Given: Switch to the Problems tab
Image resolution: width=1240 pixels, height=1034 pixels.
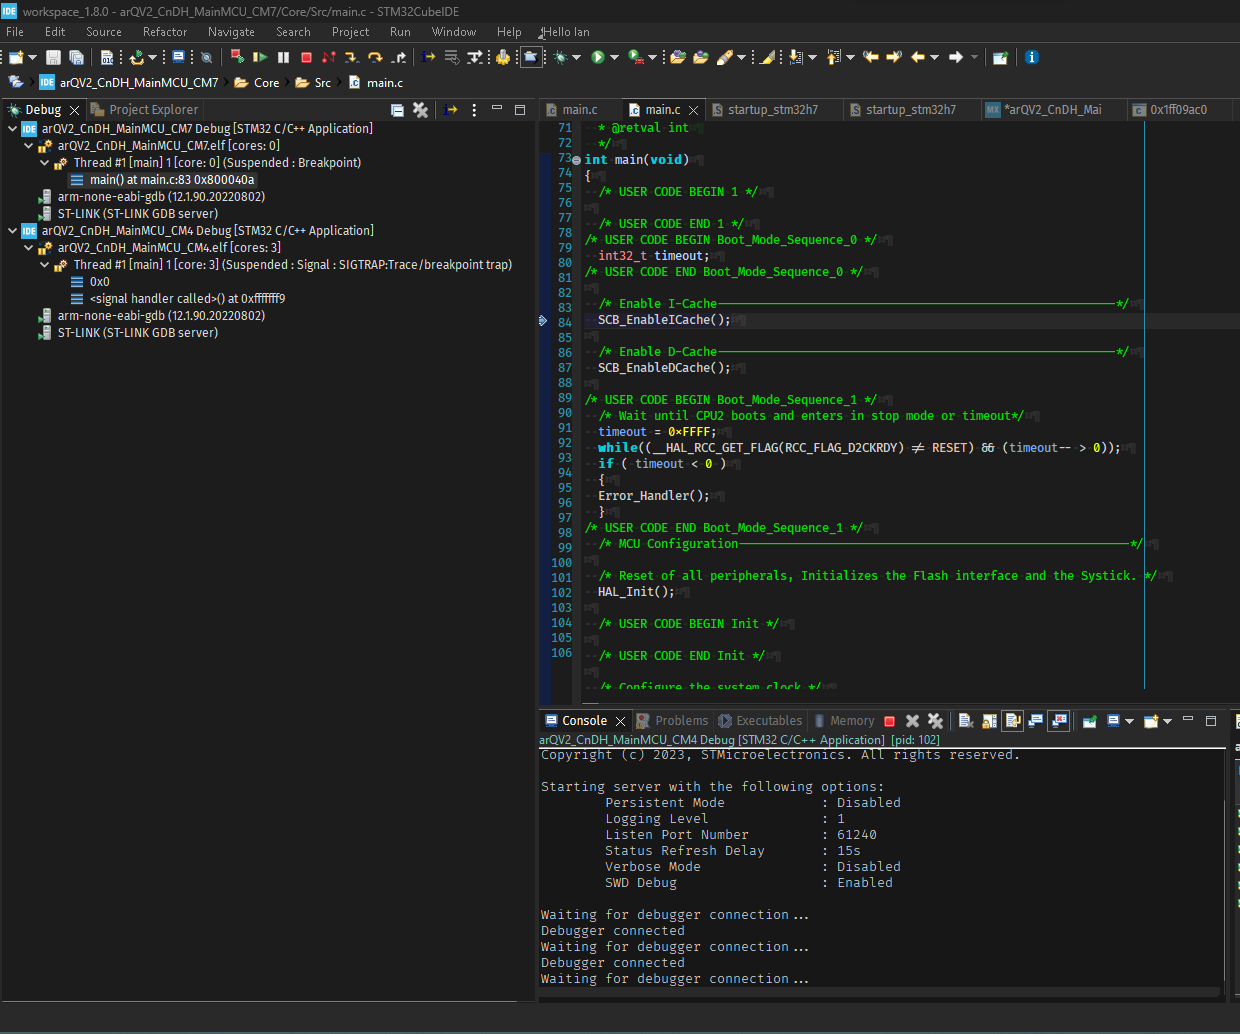Looking at the screenshot, I should tap(681, 721).
